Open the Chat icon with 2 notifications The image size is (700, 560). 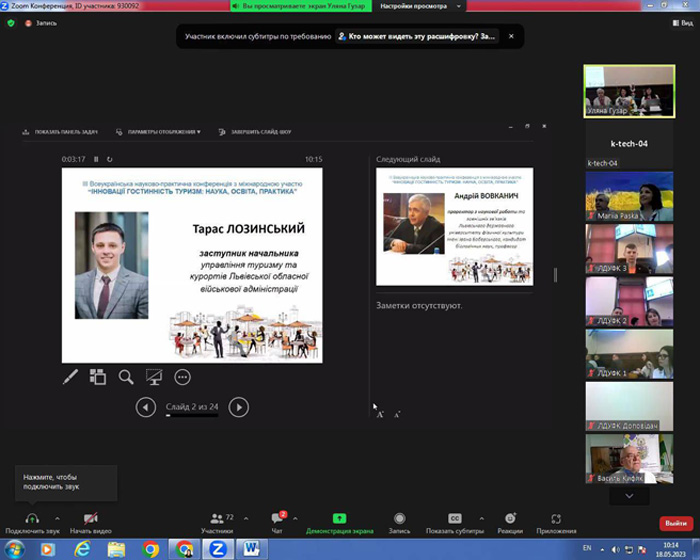tap(277, 518)
